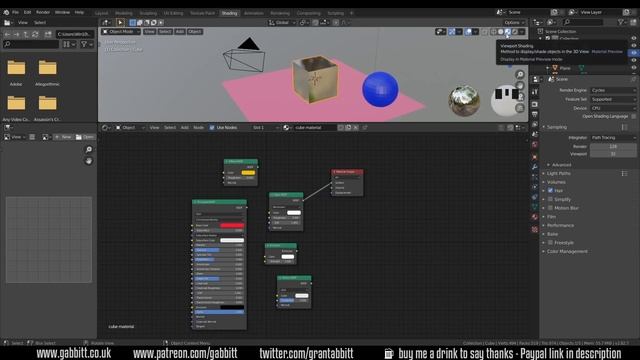The width and height of the screenshot is (640, 360).
Task: Open Device CPU dropdown
Action: (613, 108)
